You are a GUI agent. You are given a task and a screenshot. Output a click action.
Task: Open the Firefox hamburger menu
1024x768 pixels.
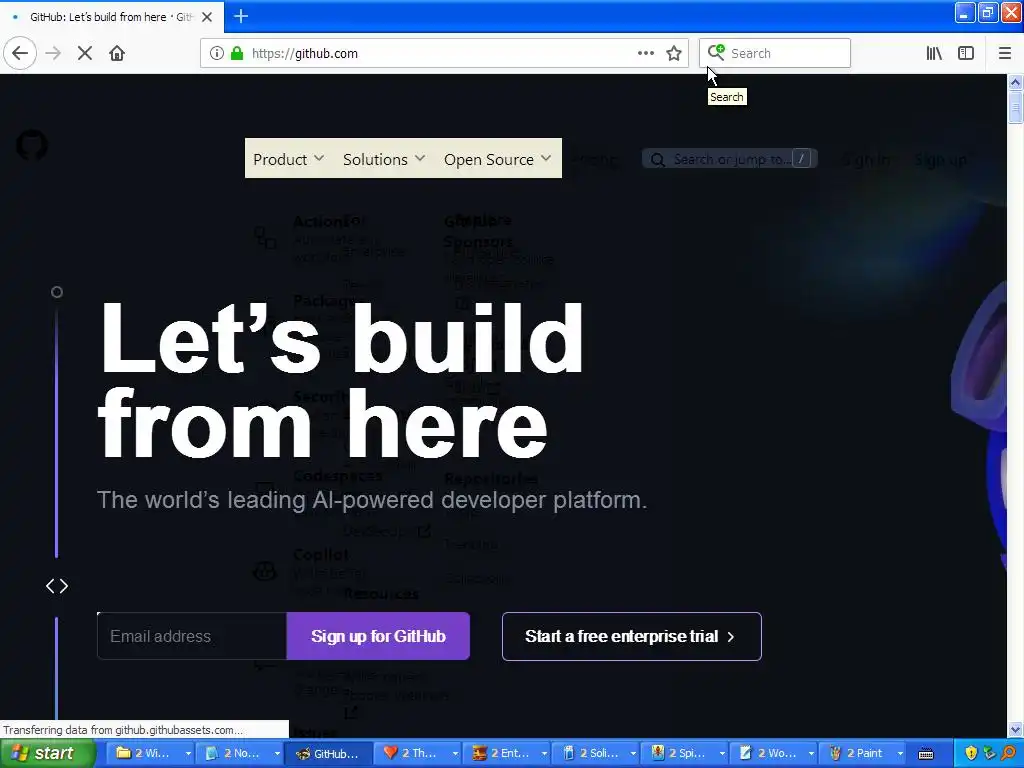(1004, 53)
